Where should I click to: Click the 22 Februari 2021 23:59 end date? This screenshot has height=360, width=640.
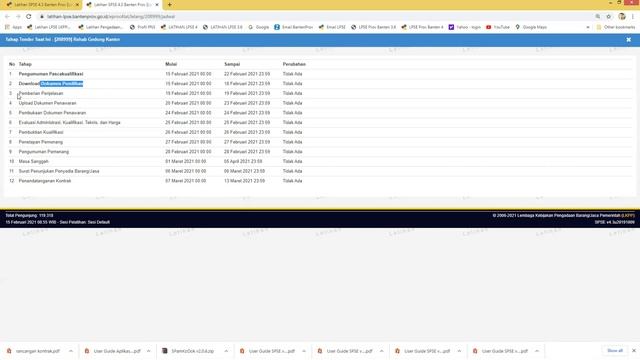click(247, 74)
